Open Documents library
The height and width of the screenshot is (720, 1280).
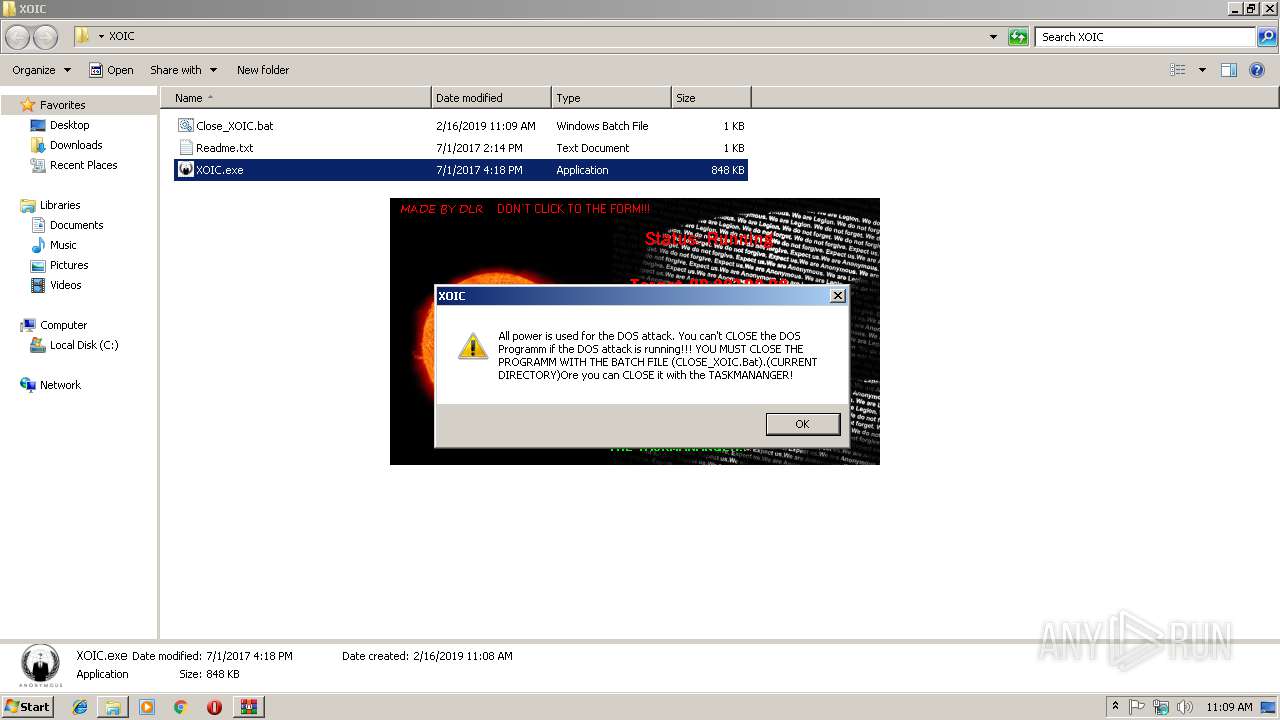click(76, 225)
